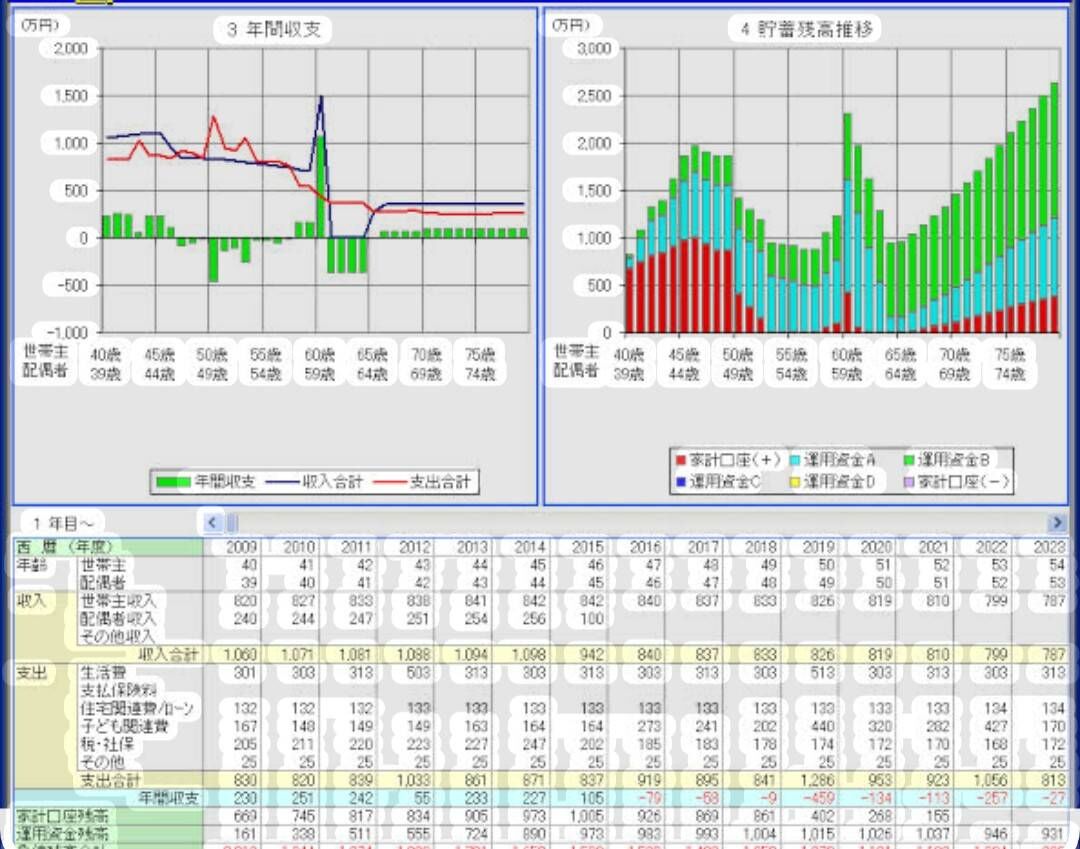Click the cyan 運用資金A legend marker
1080x849 pixels.
click(795, 460)
